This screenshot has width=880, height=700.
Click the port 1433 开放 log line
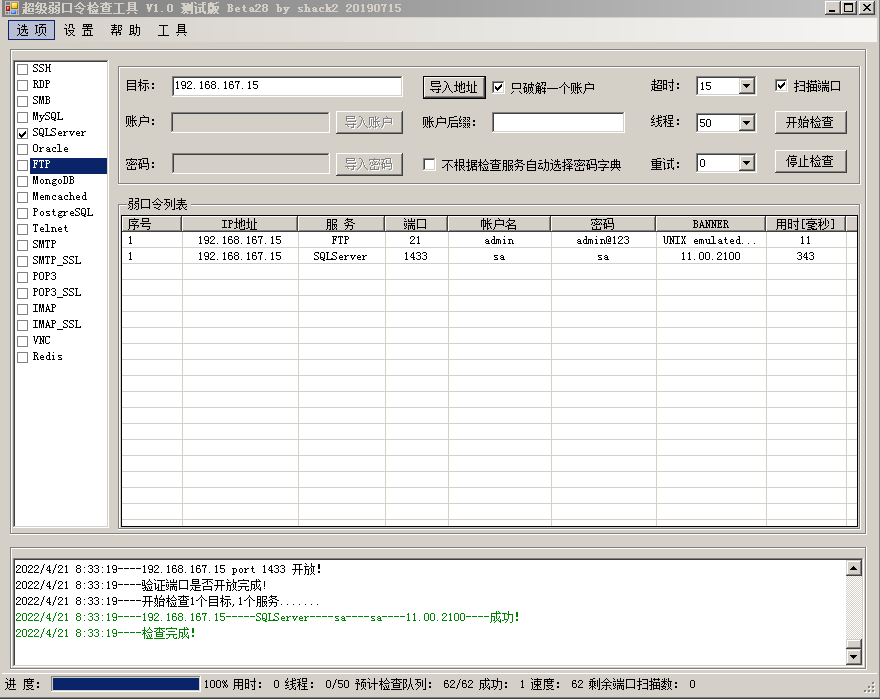168,569
